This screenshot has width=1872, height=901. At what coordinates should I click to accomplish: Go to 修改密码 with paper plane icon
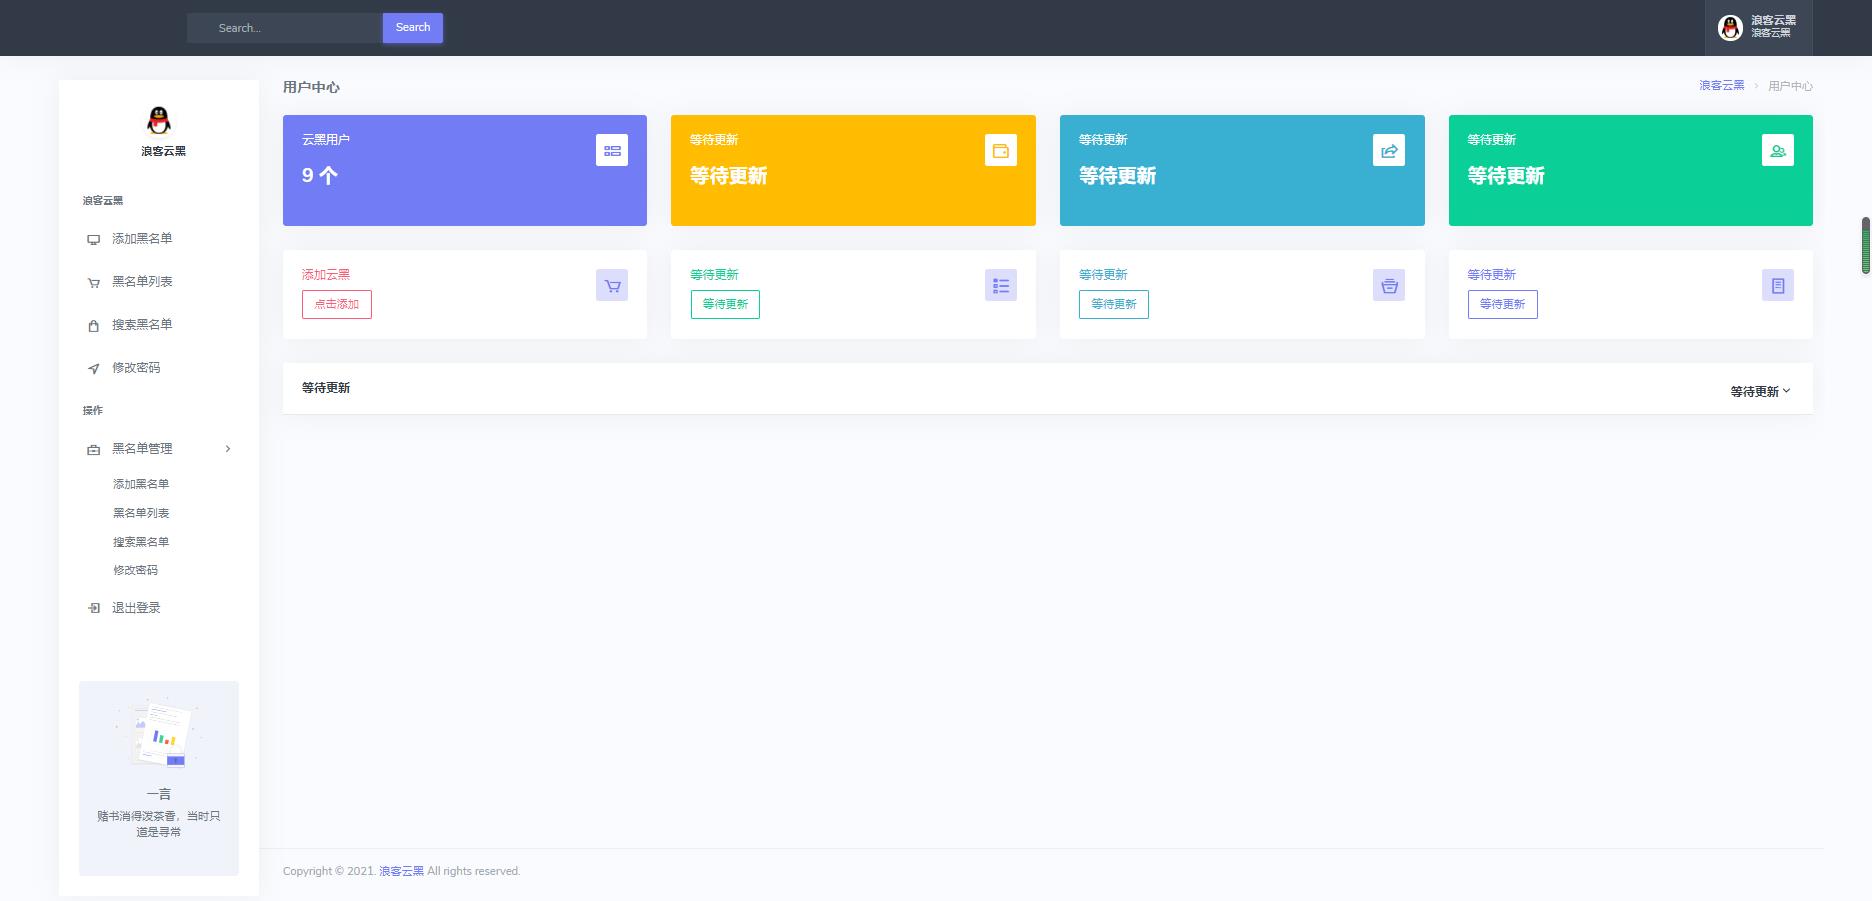136,368
